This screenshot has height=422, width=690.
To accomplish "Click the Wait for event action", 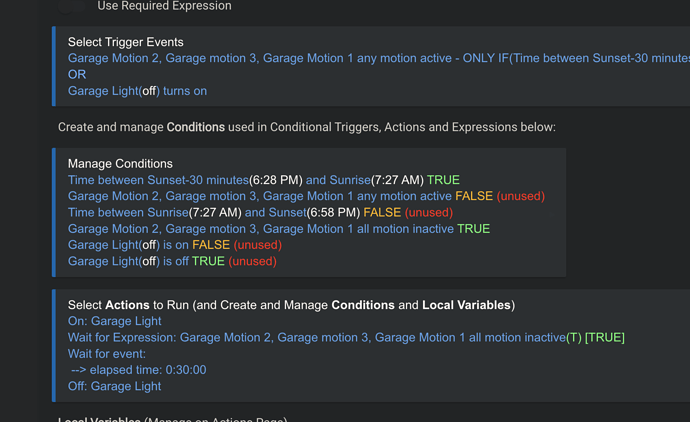I will click(x=107, y=354).
